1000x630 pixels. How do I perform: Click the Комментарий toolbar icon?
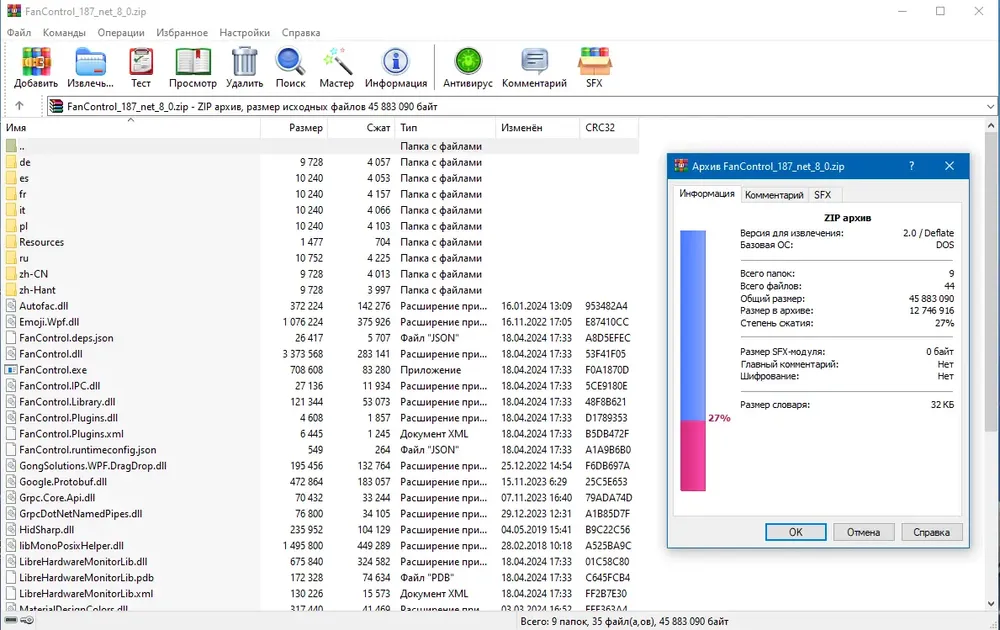tap(534, 67)
